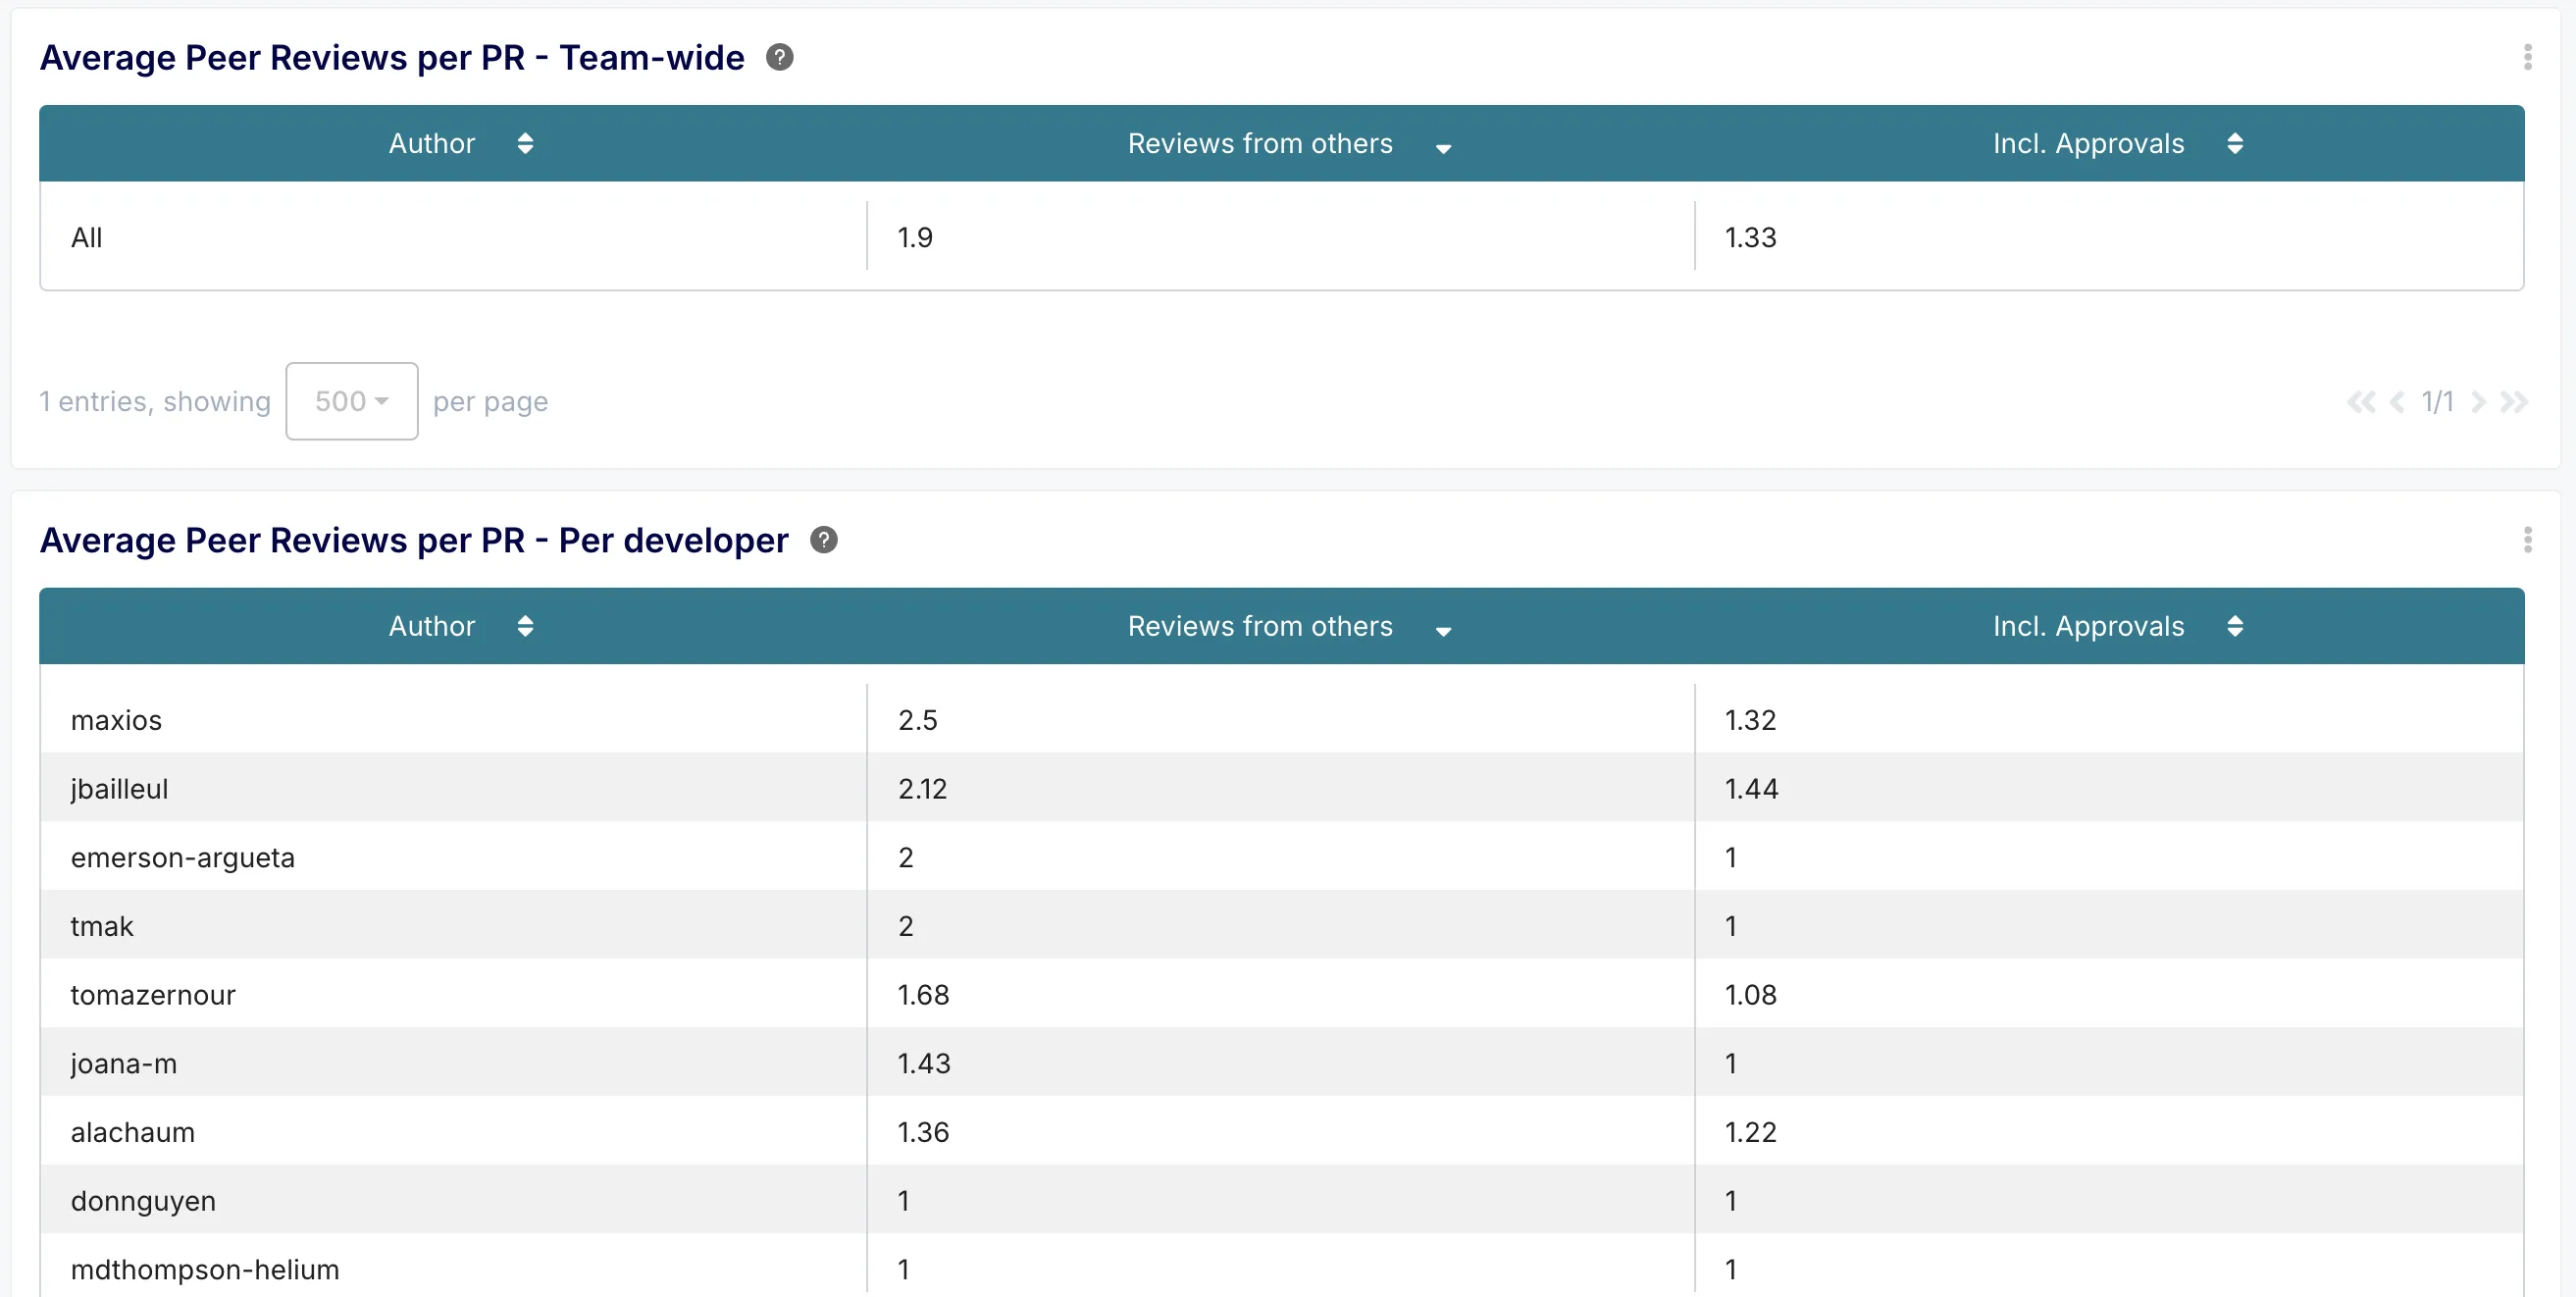Click help icon beside Per developer title

[823, 540]
